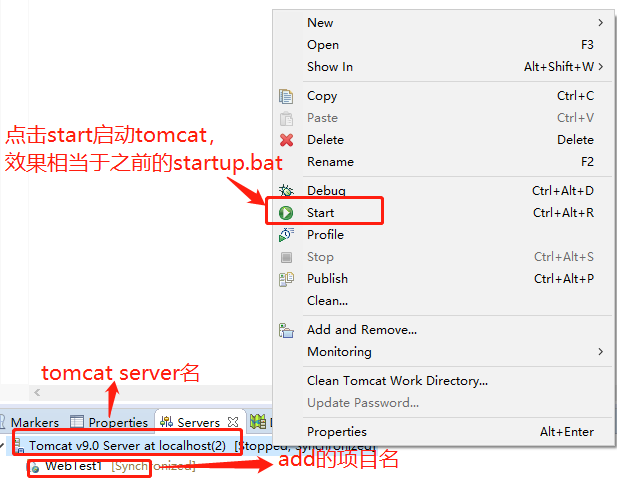
Task: Switch to the Servers tab
Action: [x=200, y=422]
